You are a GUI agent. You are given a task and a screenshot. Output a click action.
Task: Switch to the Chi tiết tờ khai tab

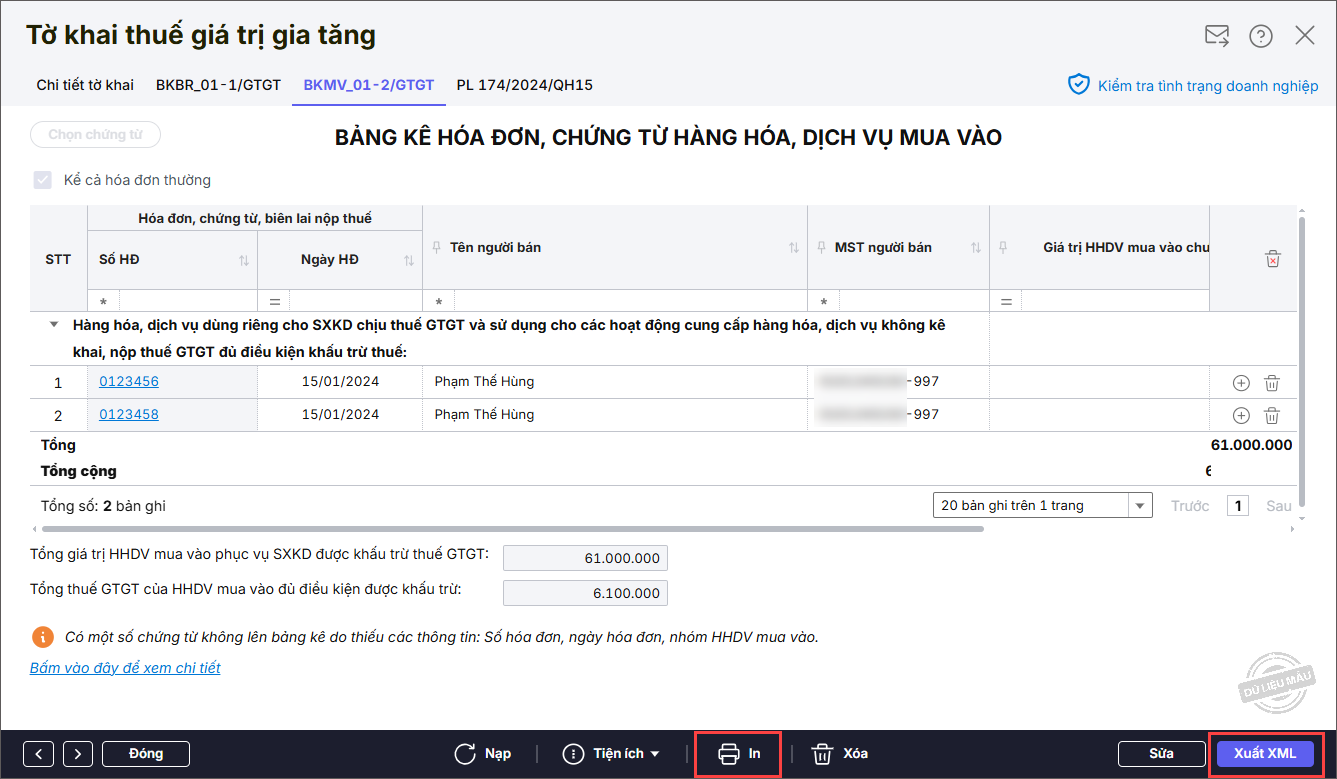[x=85, y=85]
